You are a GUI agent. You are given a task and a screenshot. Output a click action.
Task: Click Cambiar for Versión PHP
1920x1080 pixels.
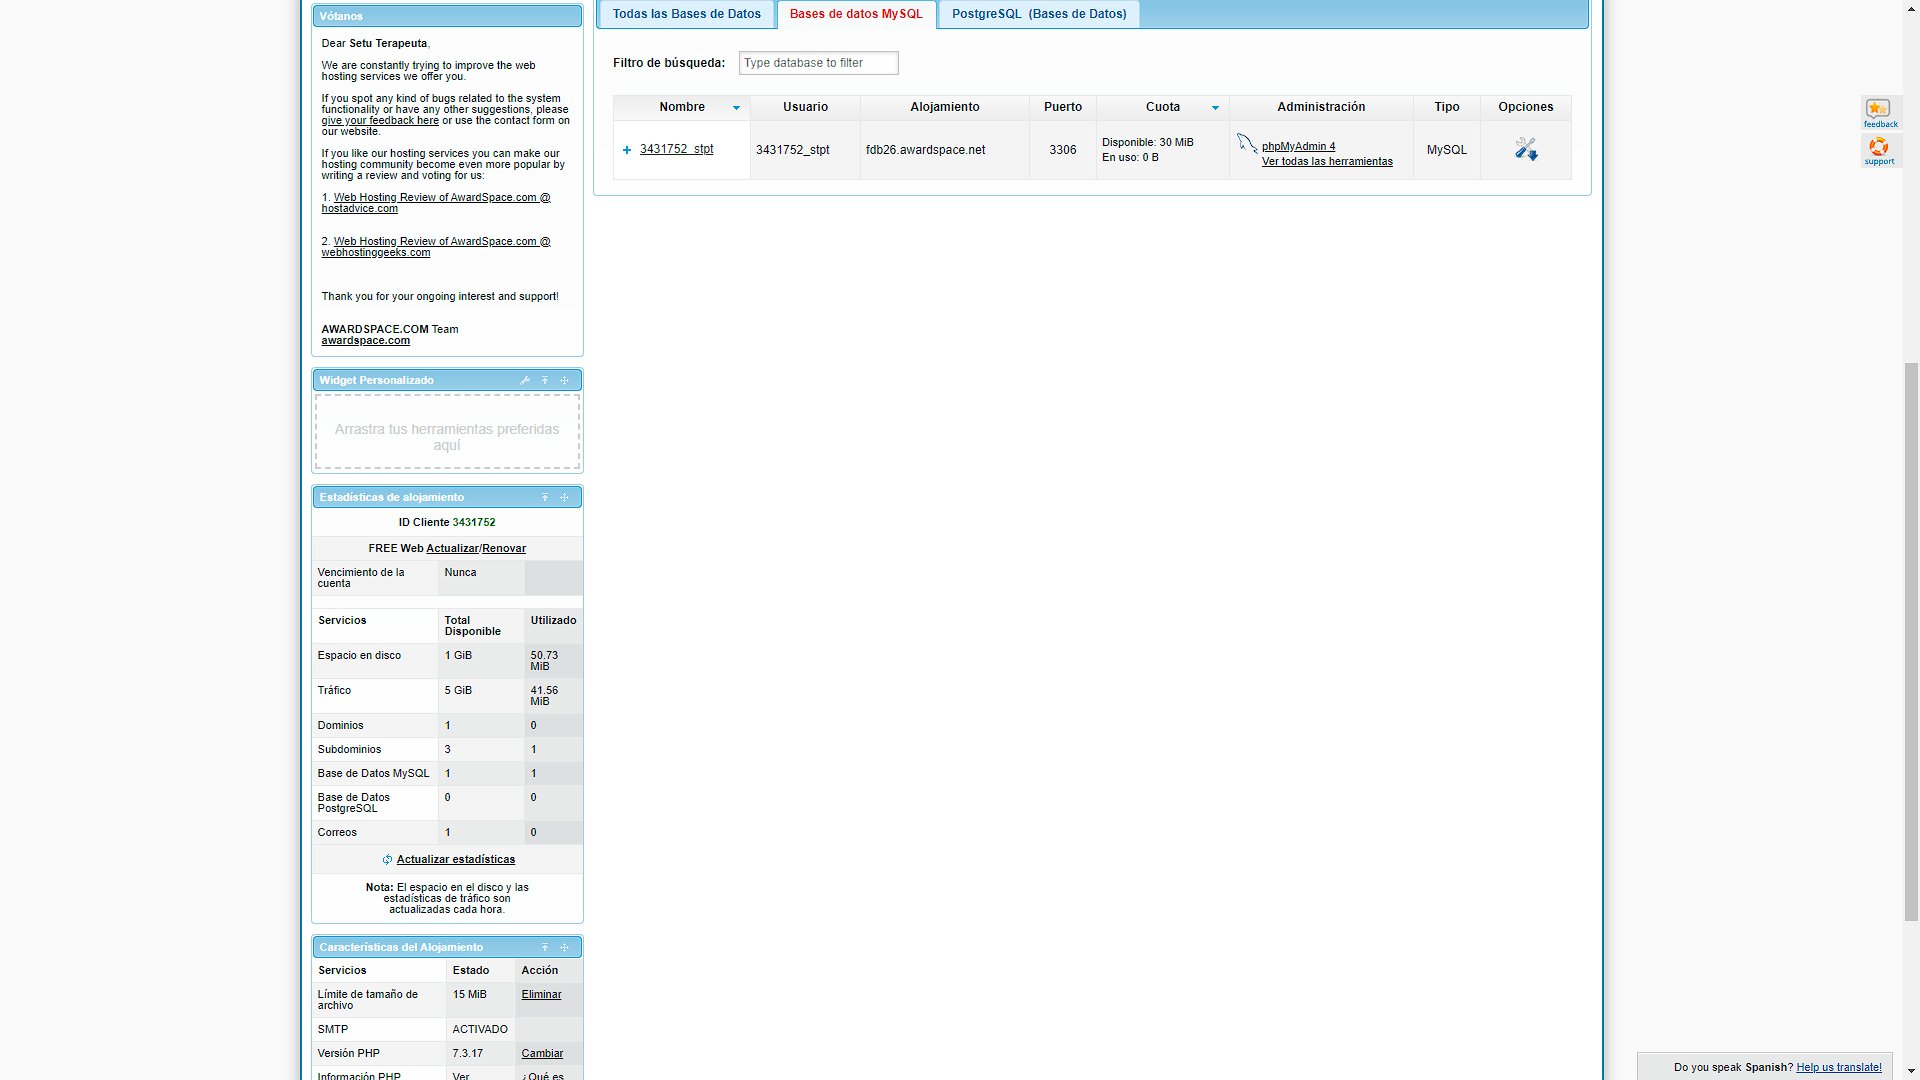tap(542, 1053)
